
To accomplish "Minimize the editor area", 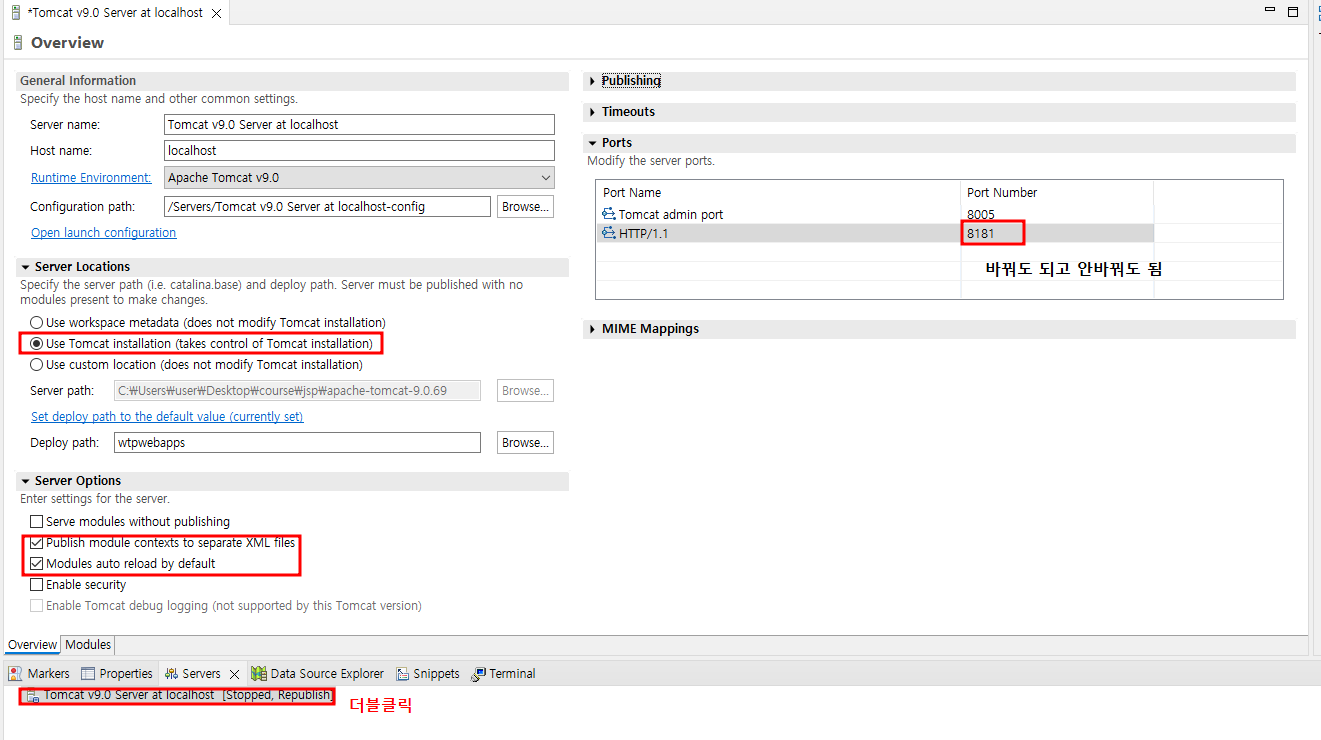I will point(1271,11).
